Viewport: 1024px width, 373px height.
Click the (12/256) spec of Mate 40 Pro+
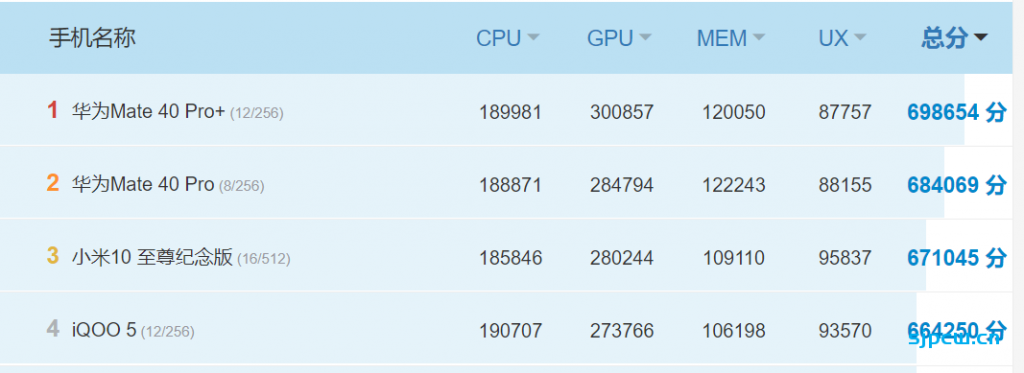pyautogui.click(x=257, y=114)
